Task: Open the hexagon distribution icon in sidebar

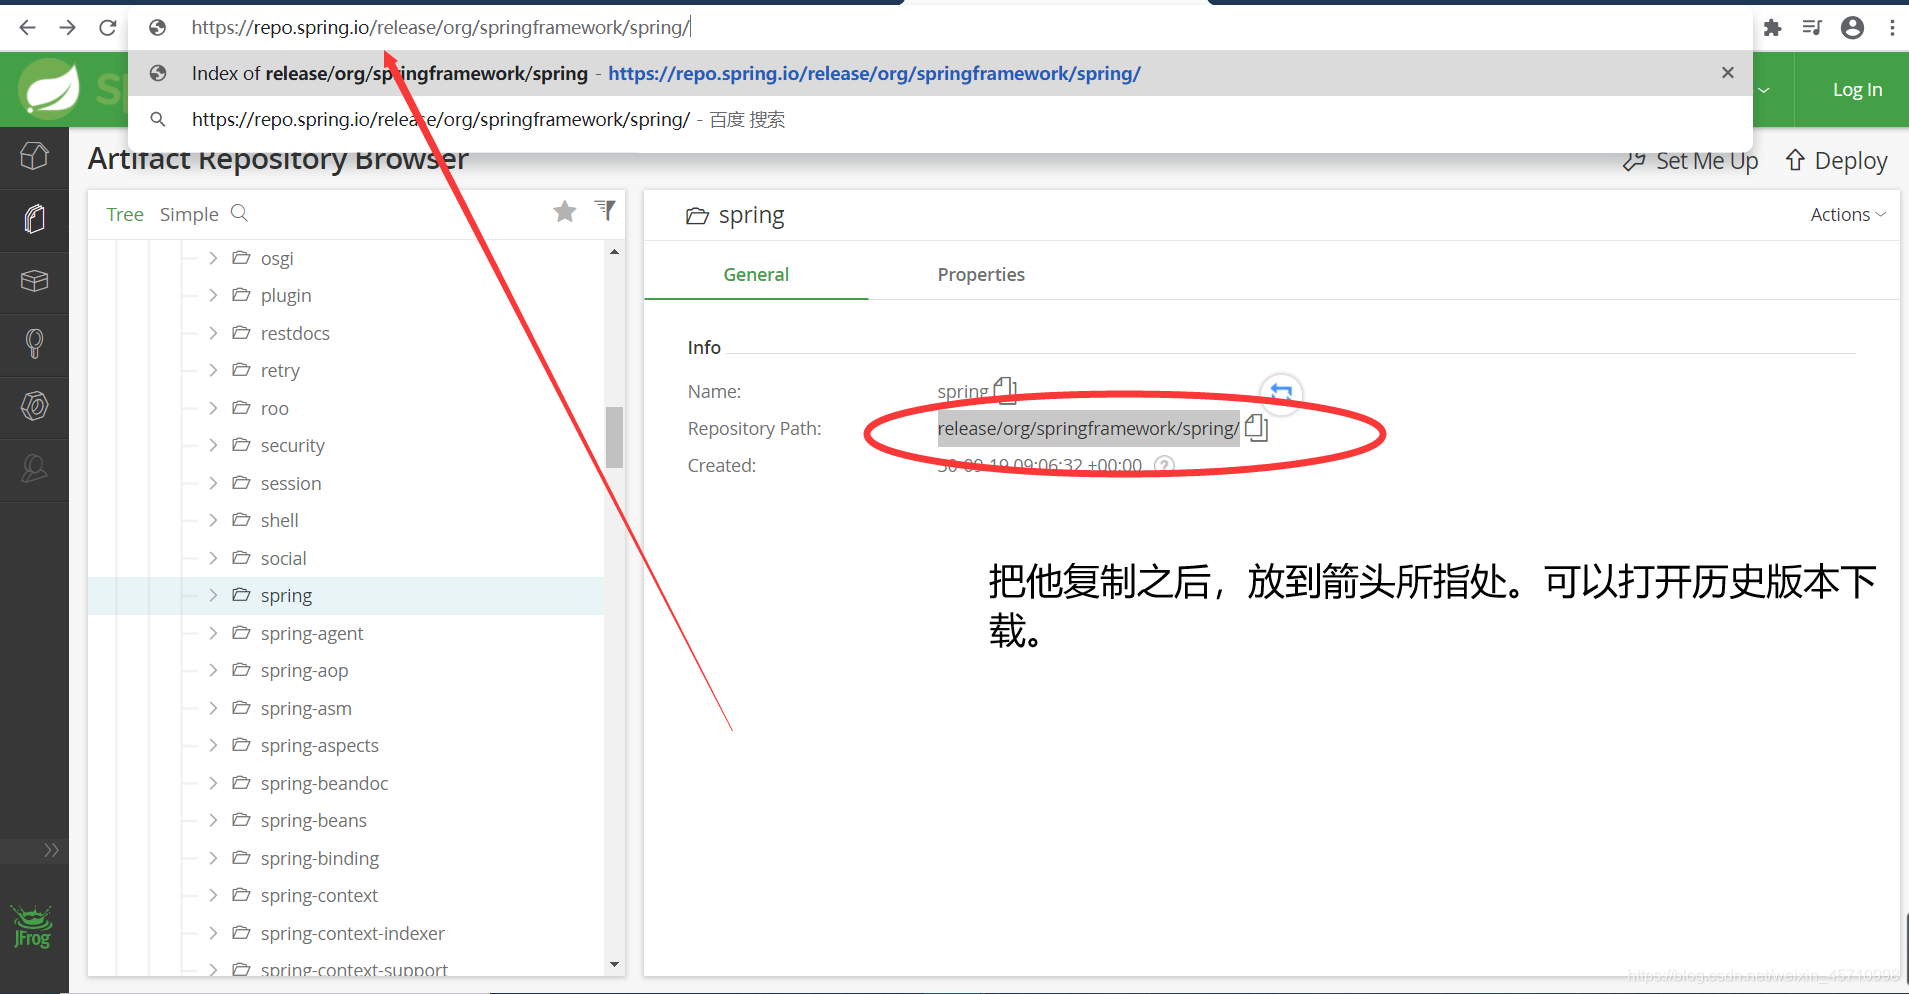Action: (34, 406)
